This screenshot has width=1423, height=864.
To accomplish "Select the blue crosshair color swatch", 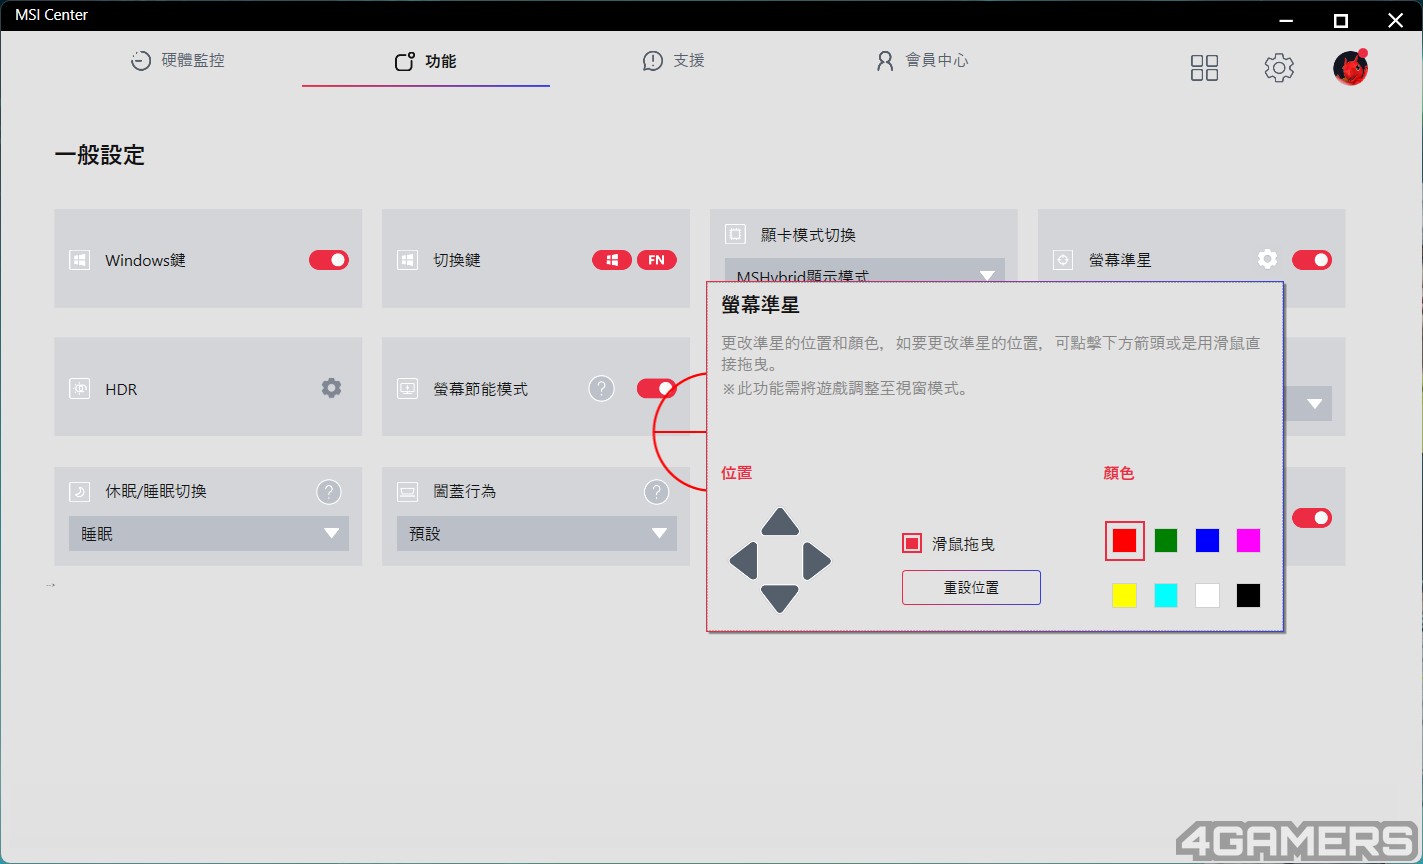I will click(1207, 541).
